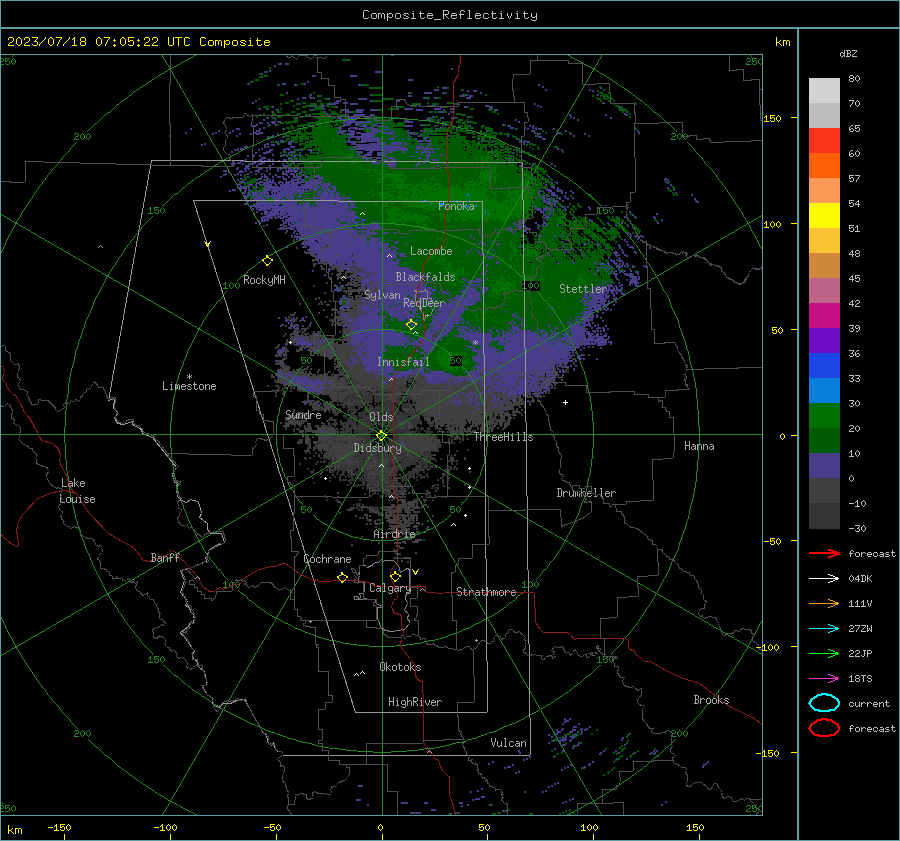Click the Sundre city label
Screen dimensions: 900x841
pyautogui.click(x=303, y=414)
